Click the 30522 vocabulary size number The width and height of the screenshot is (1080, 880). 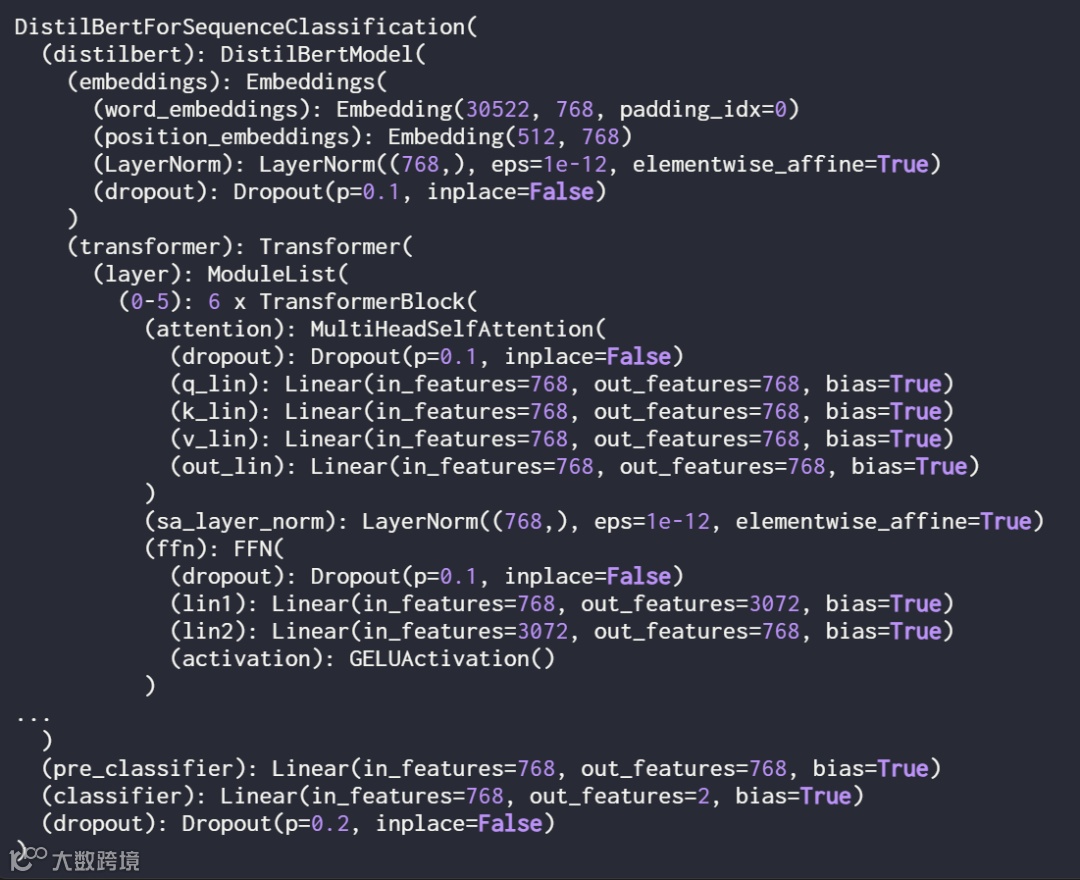coord(498,109)
